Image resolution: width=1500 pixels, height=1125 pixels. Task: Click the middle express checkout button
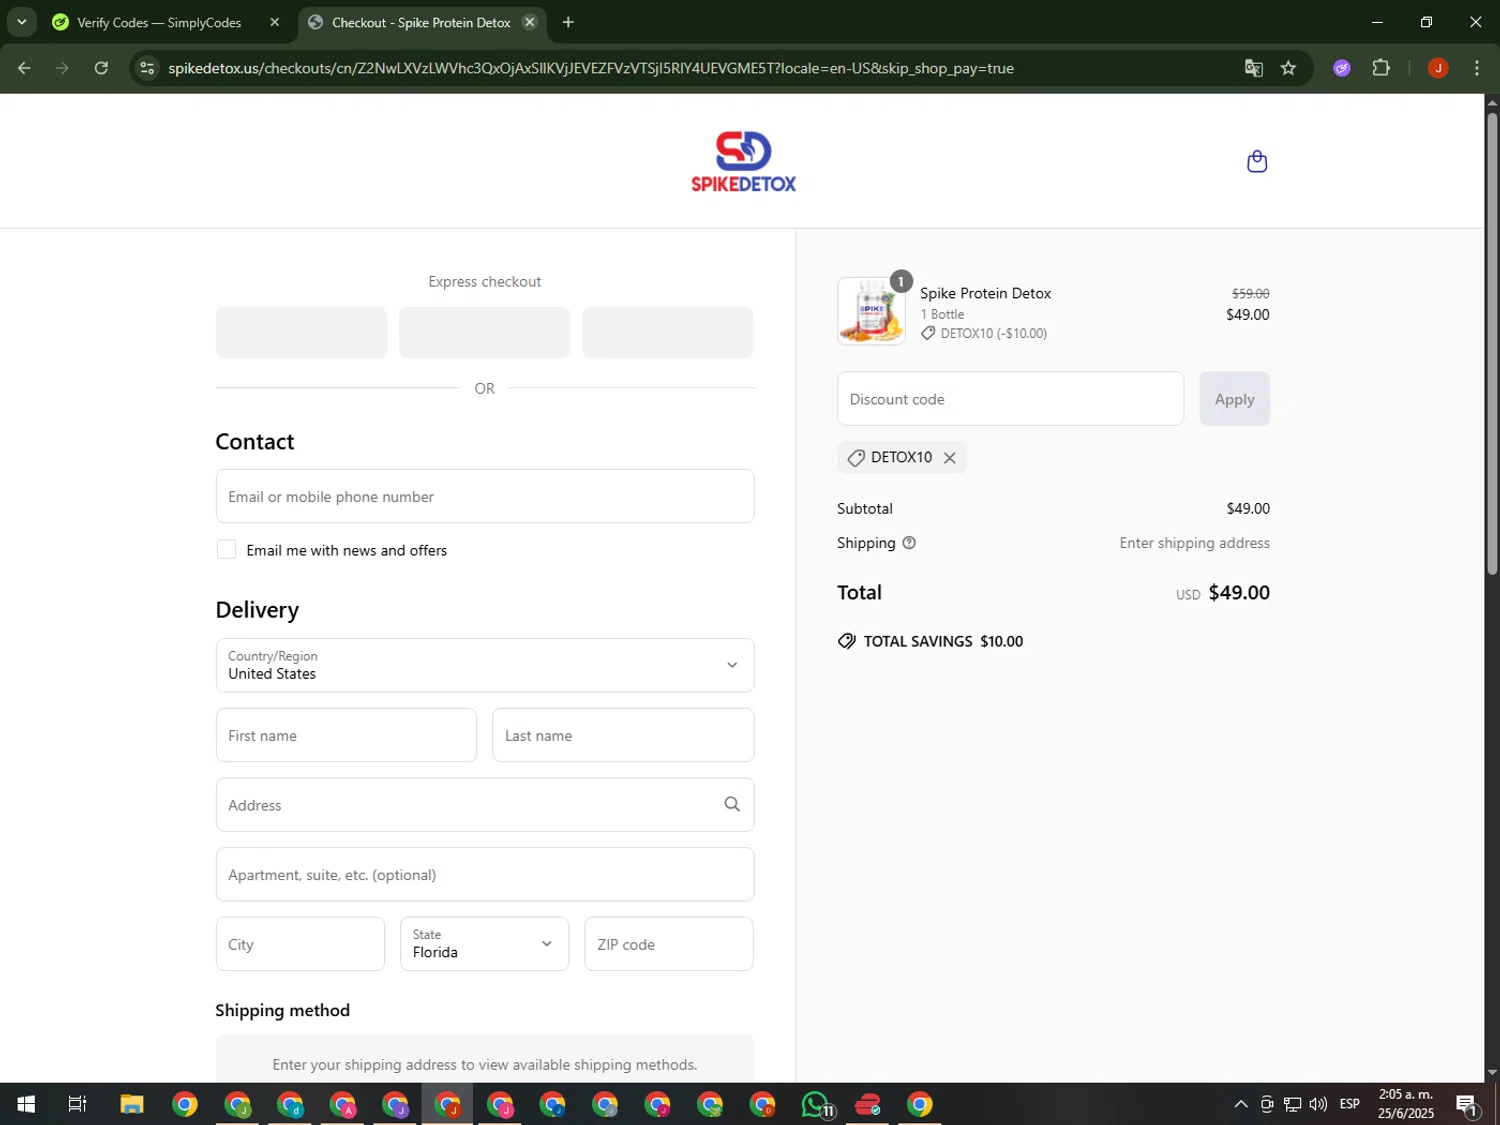485,332
